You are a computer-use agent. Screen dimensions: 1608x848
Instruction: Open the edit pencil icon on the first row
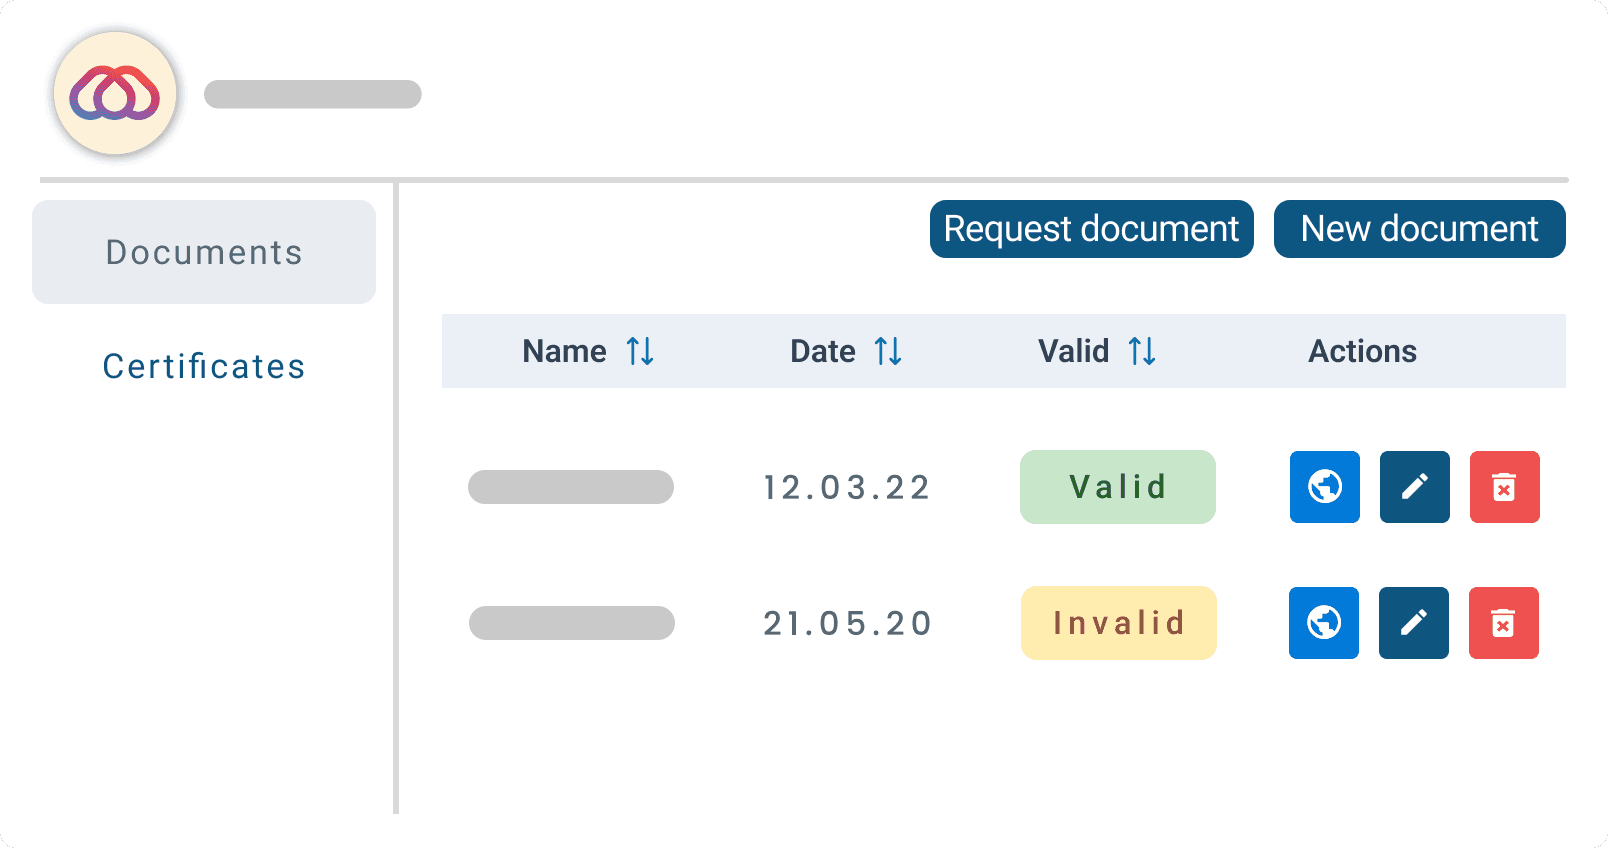1414,487
